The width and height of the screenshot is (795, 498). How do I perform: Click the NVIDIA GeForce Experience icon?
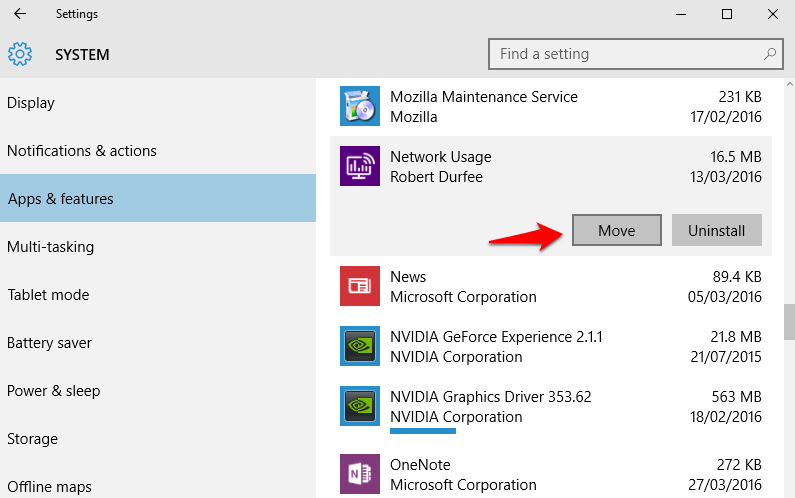tap(359, 346)
